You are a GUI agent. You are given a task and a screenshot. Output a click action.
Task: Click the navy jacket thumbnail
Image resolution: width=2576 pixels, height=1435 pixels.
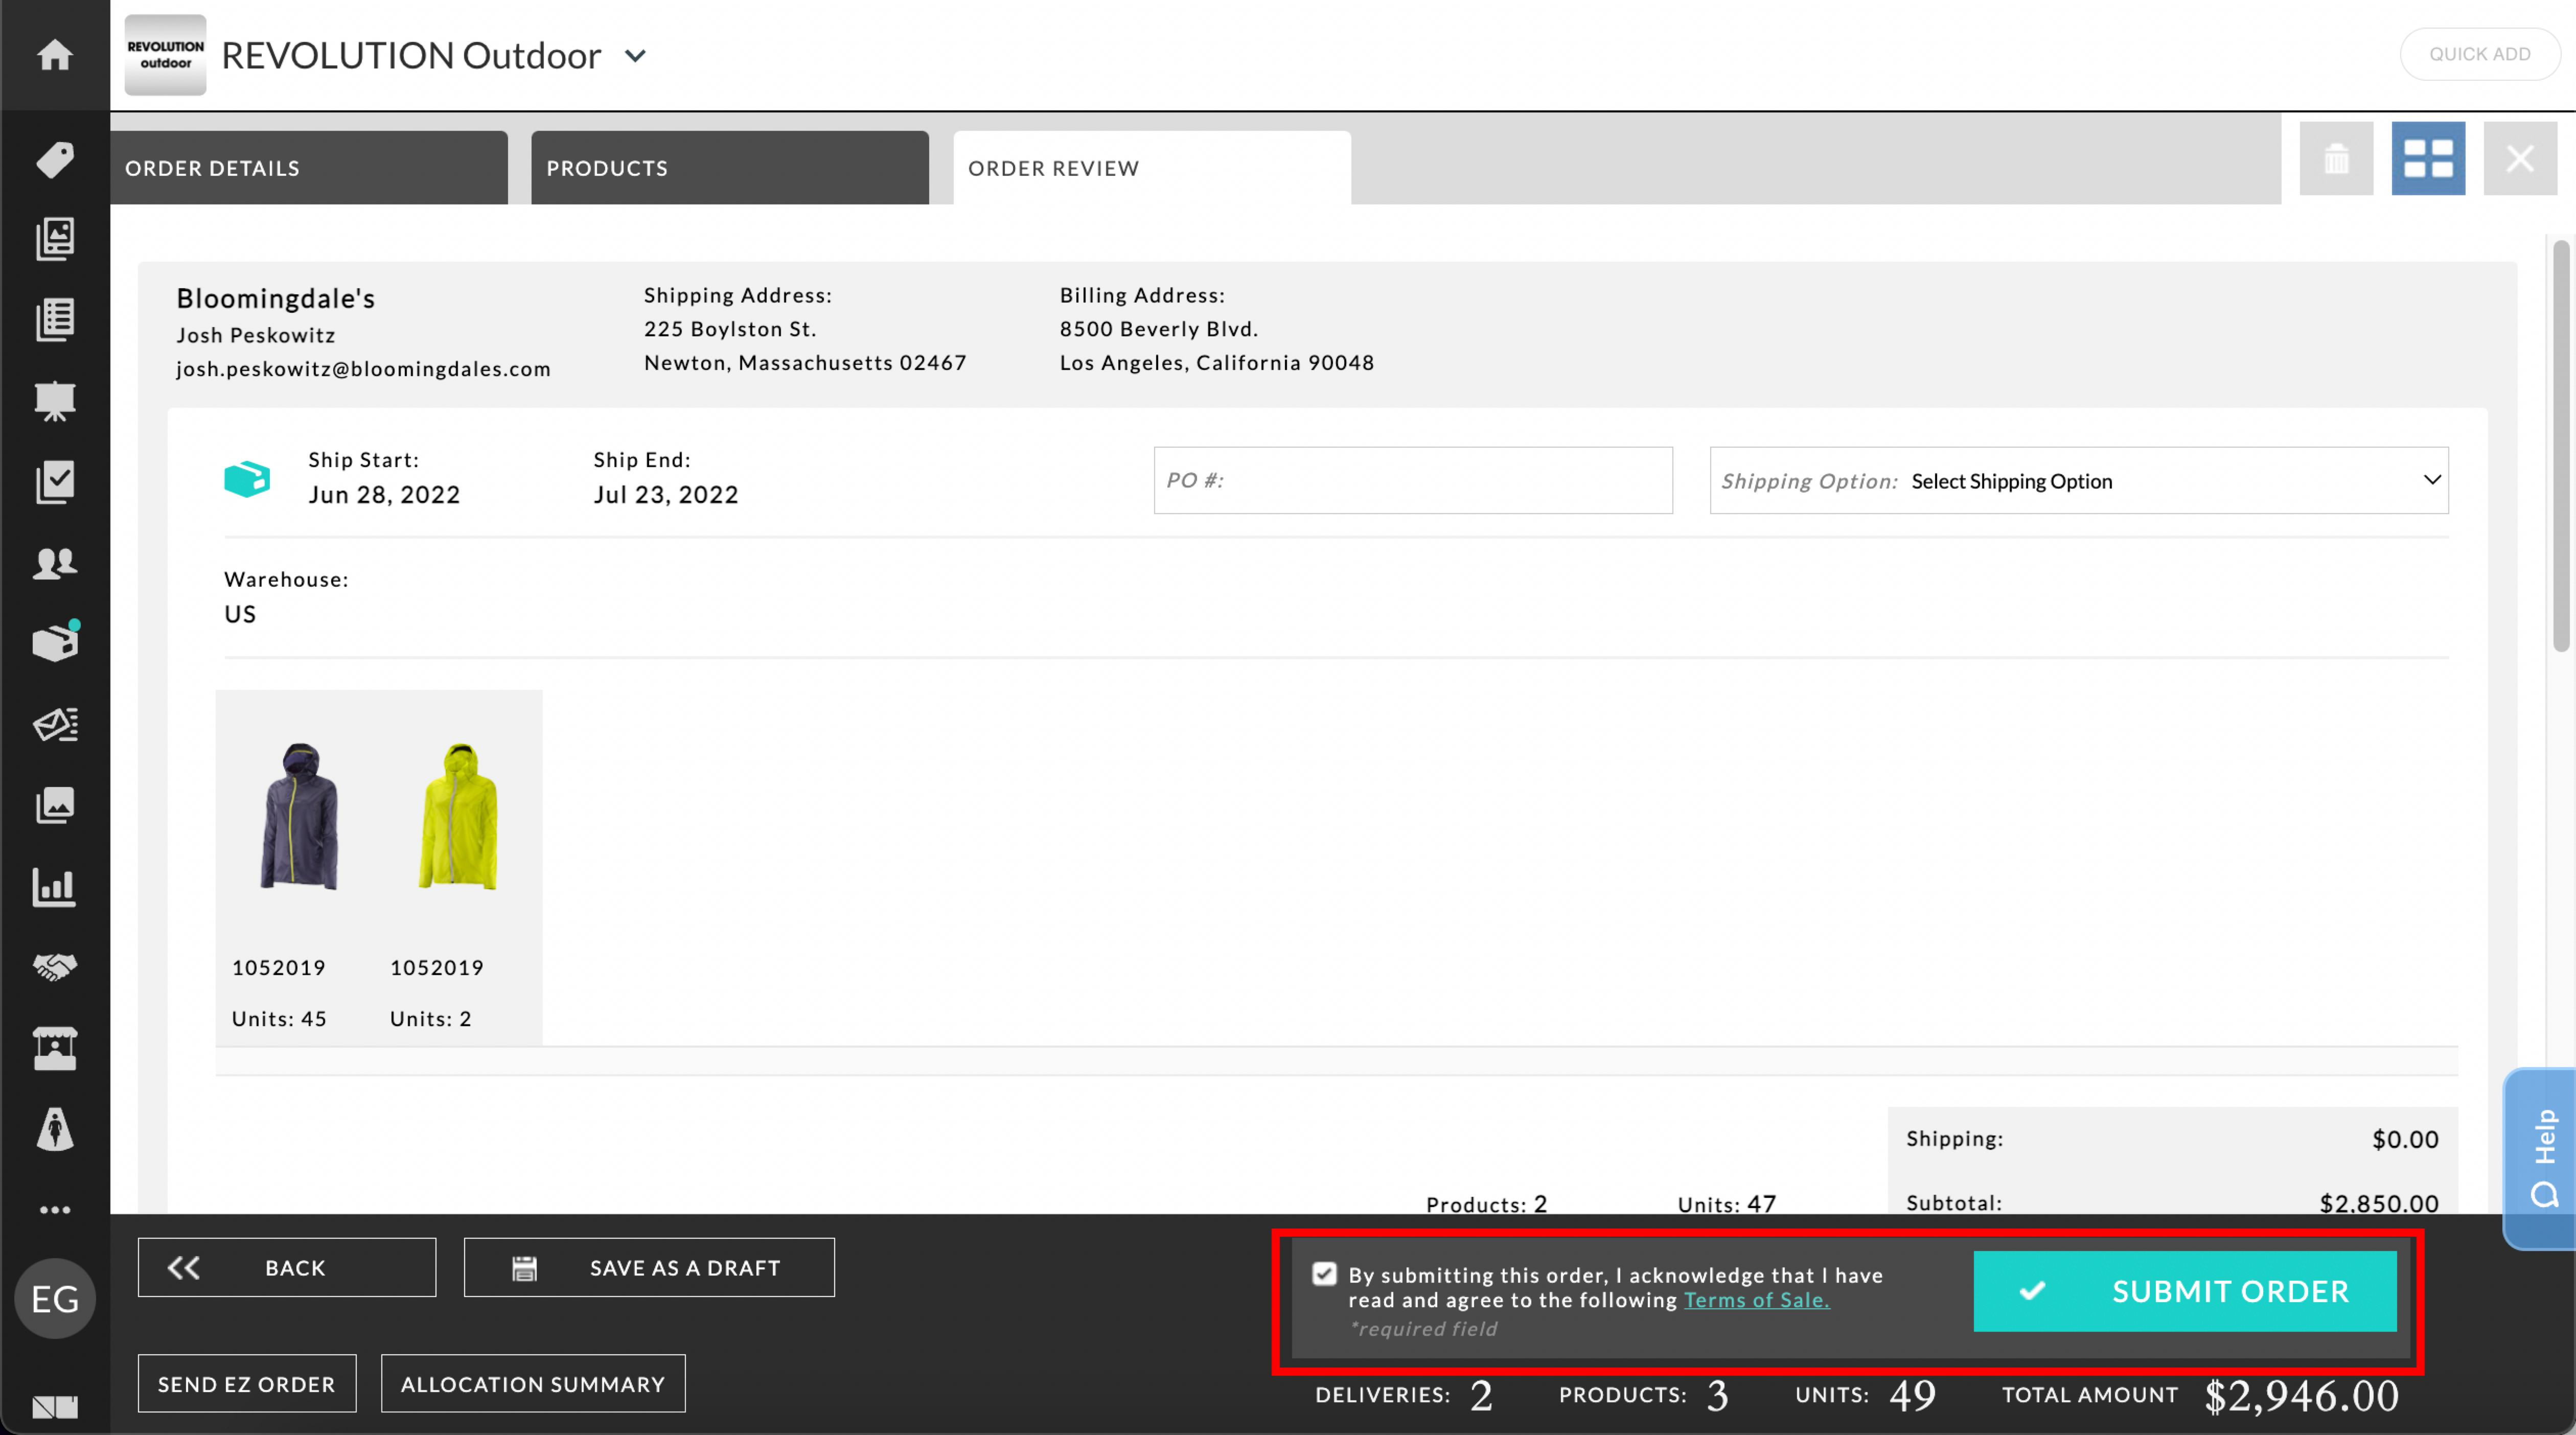coord(300,816)
